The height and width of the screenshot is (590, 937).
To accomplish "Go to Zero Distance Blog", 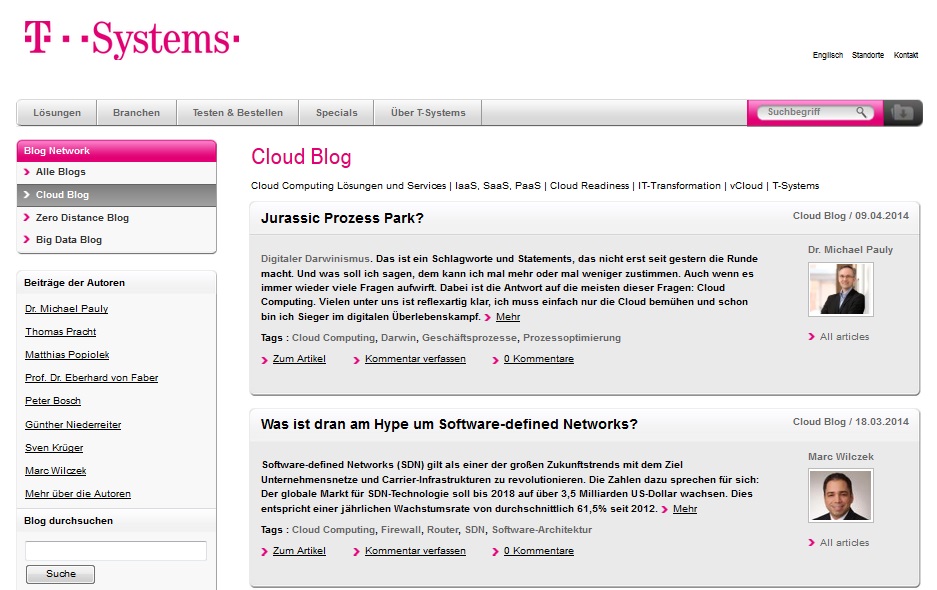I will [82, 218].
